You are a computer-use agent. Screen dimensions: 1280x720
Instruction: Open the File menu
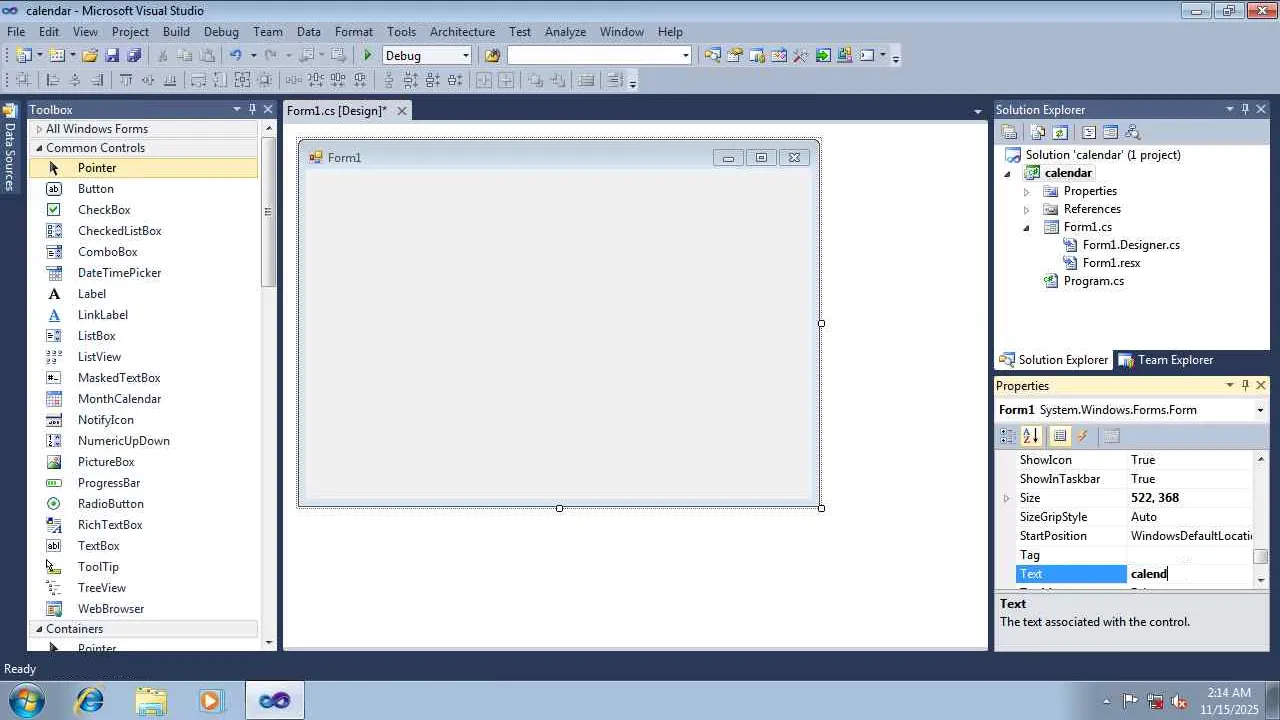tap(16, 32)
